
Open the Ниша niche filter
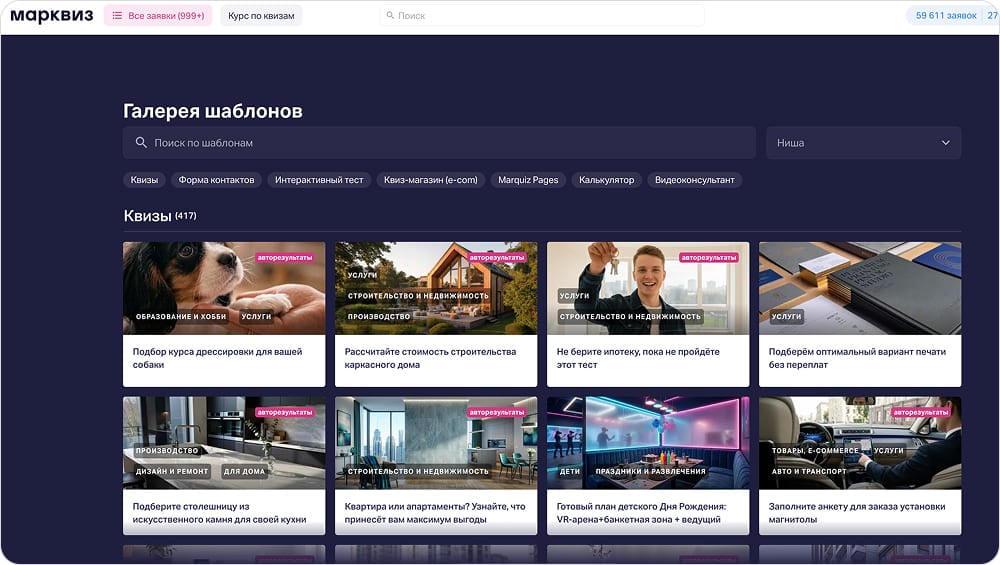863,143
